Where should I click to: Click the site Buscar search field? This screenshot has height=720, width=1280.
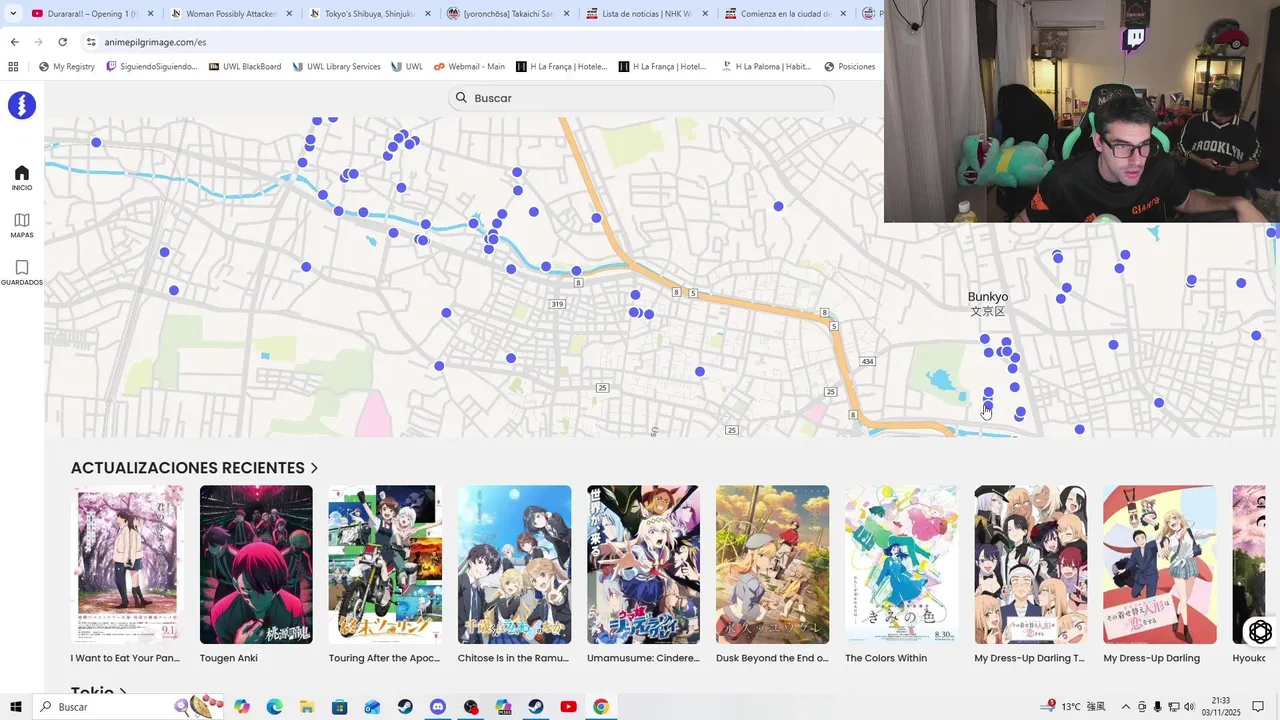pos(641,98)
